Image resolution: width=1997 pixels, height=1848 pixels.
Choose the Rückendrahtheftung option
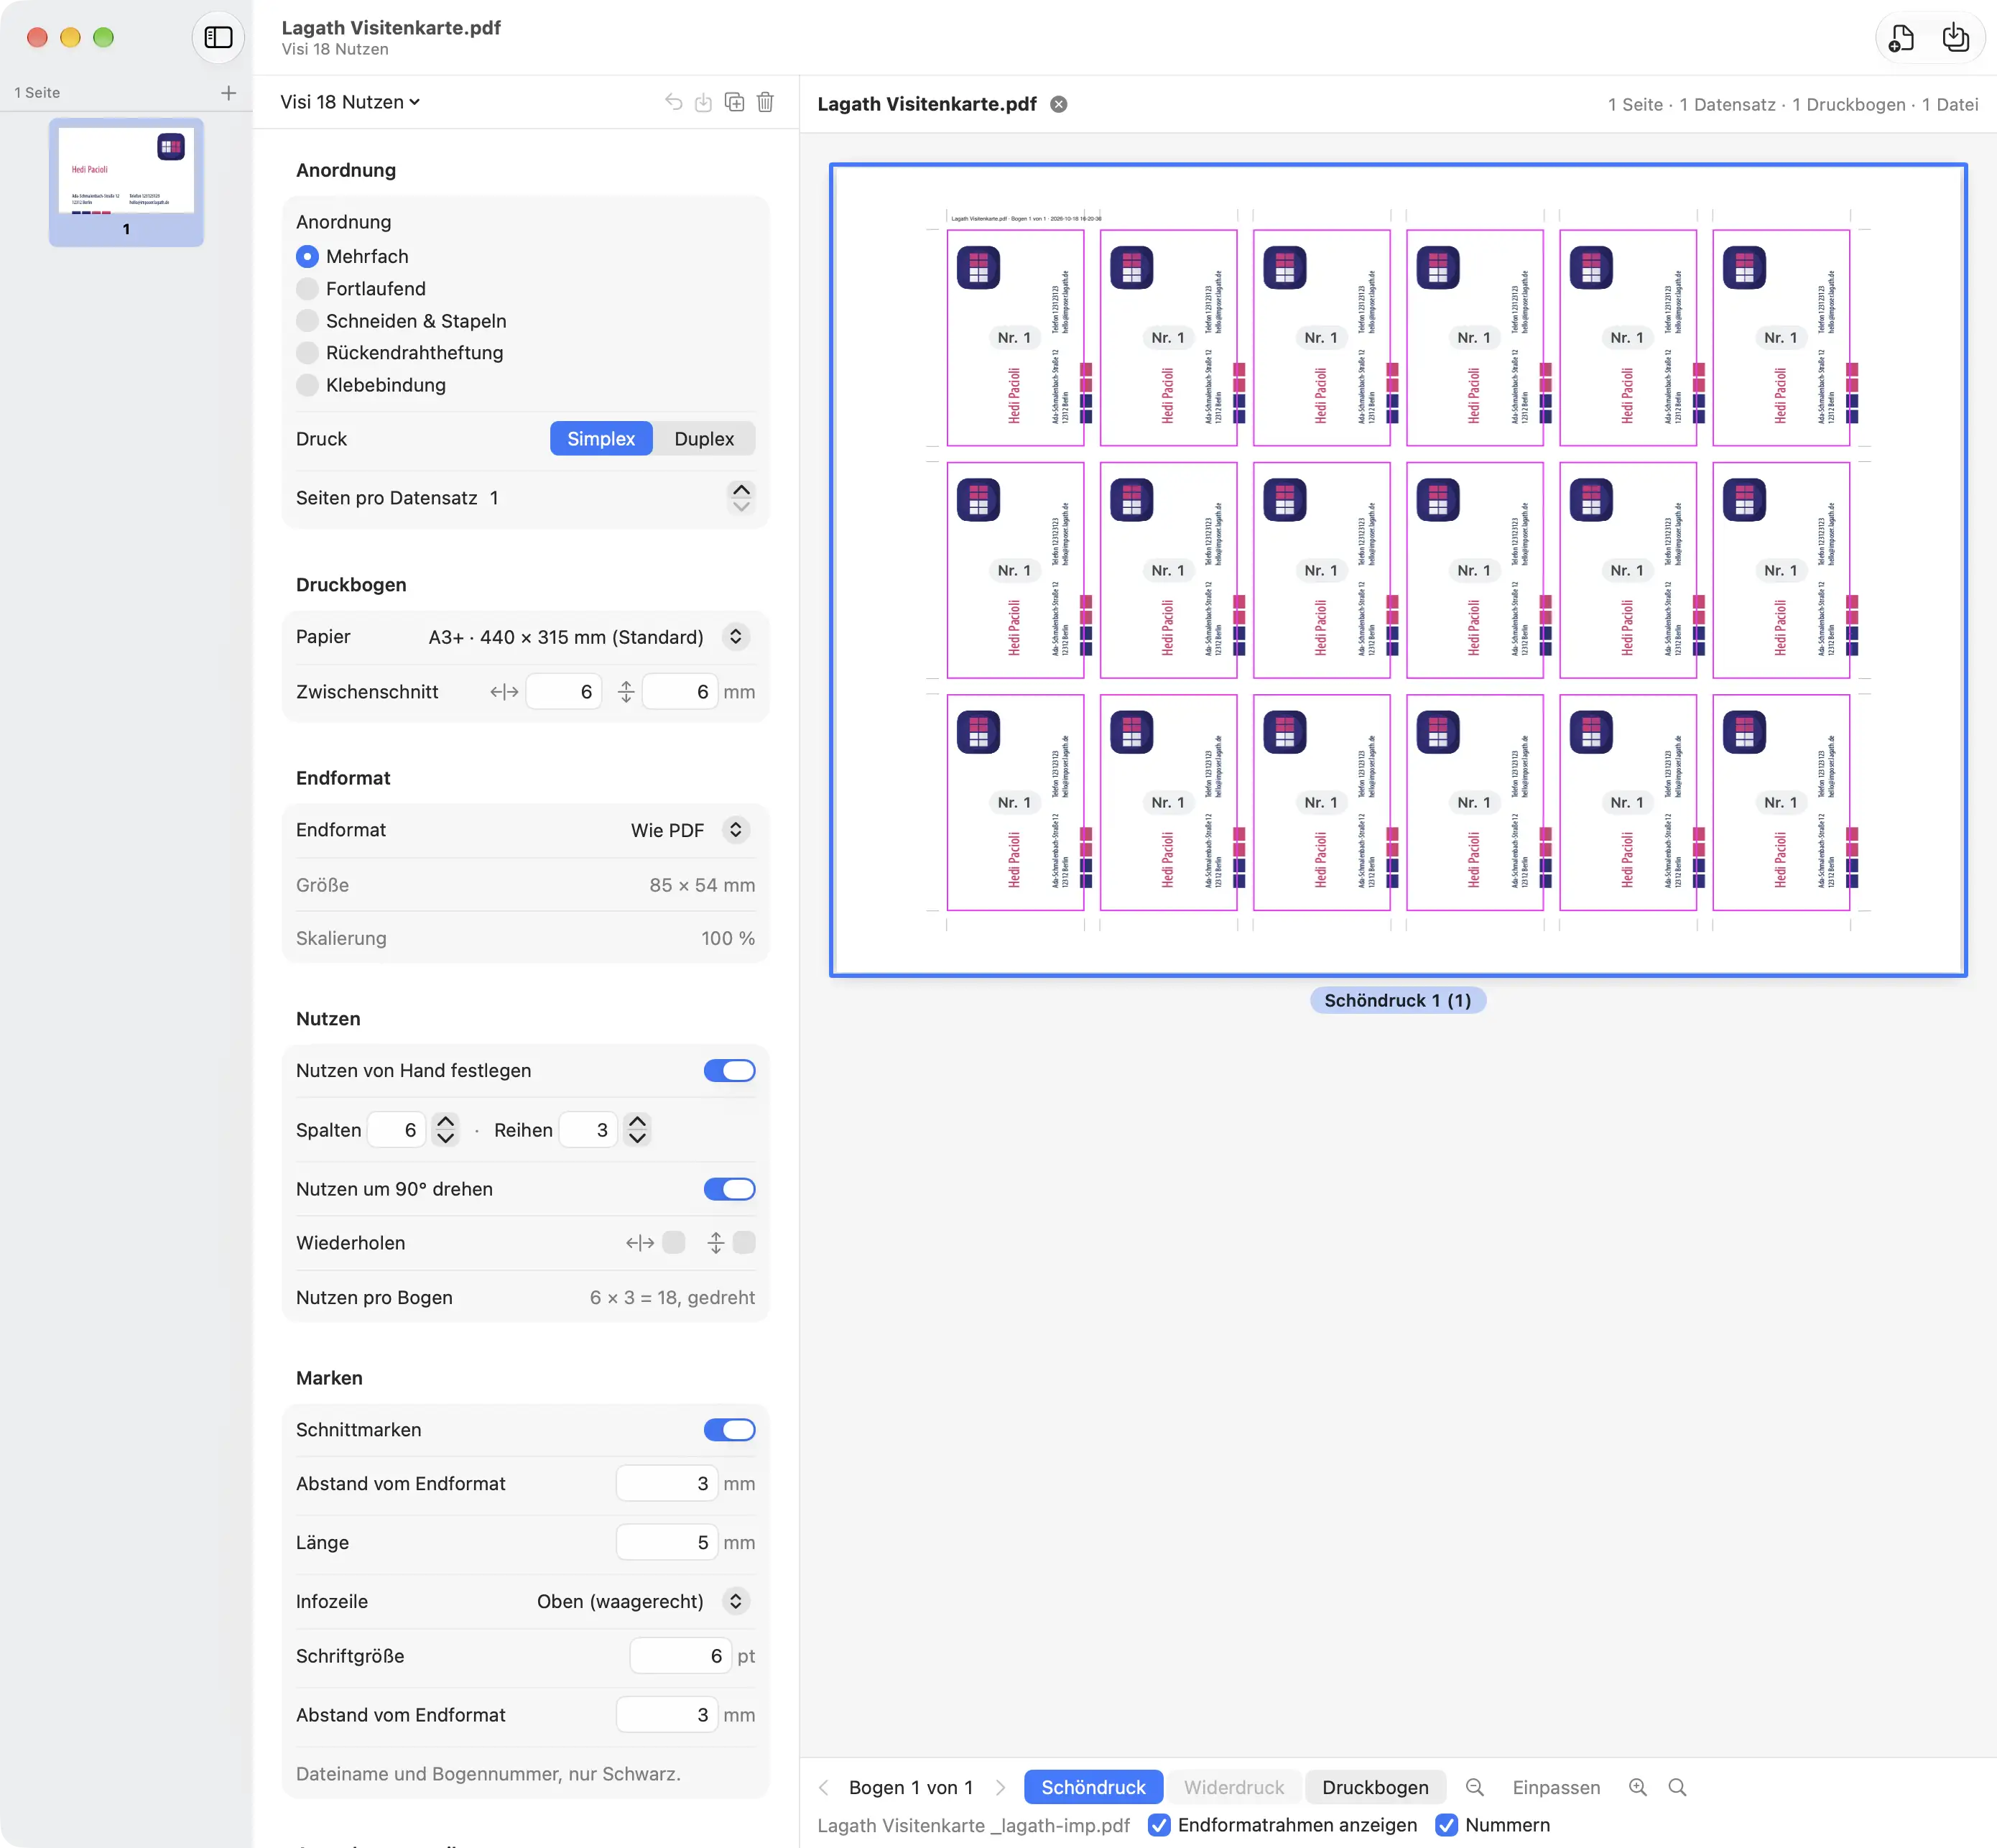(308, 353)
